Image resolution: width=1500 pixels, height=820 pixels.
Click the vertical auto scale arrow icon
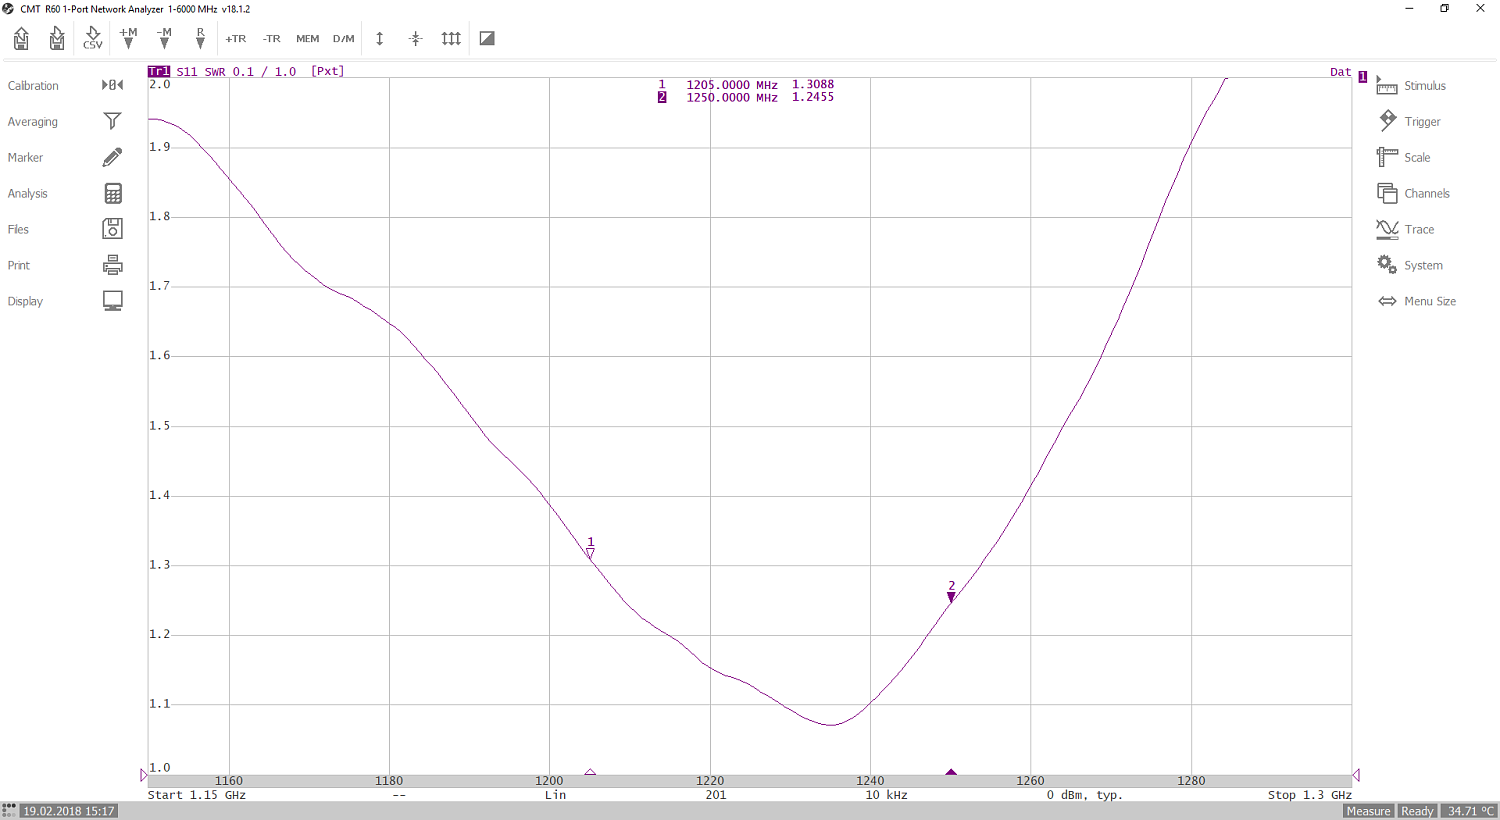click(x=380, y=39)
